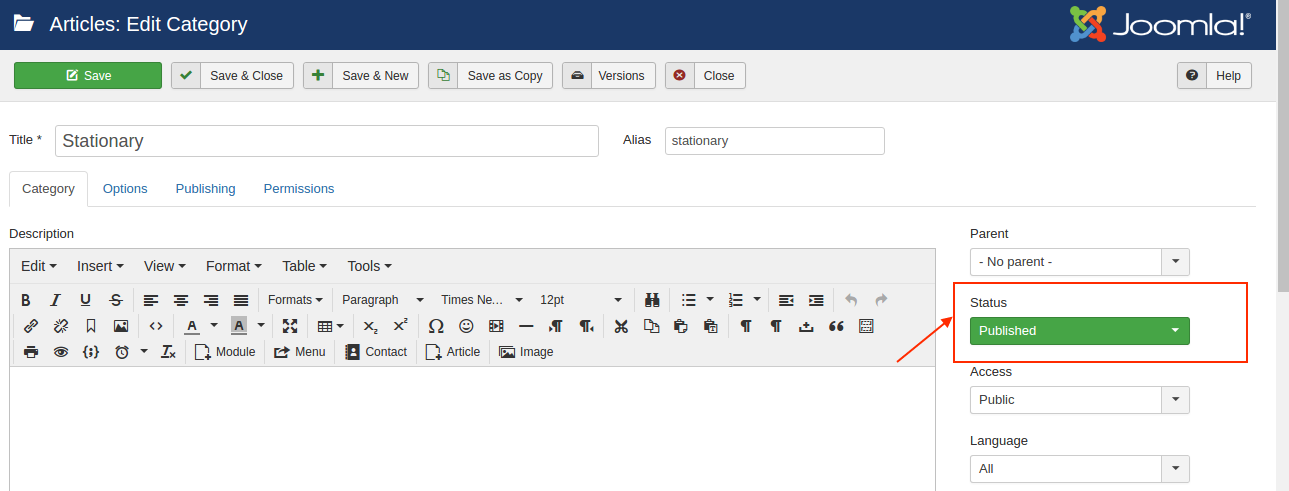The width and height of the screenshot is (1289, 491).
Task: Insert an anchor bookmark
Action: point(91,326)
